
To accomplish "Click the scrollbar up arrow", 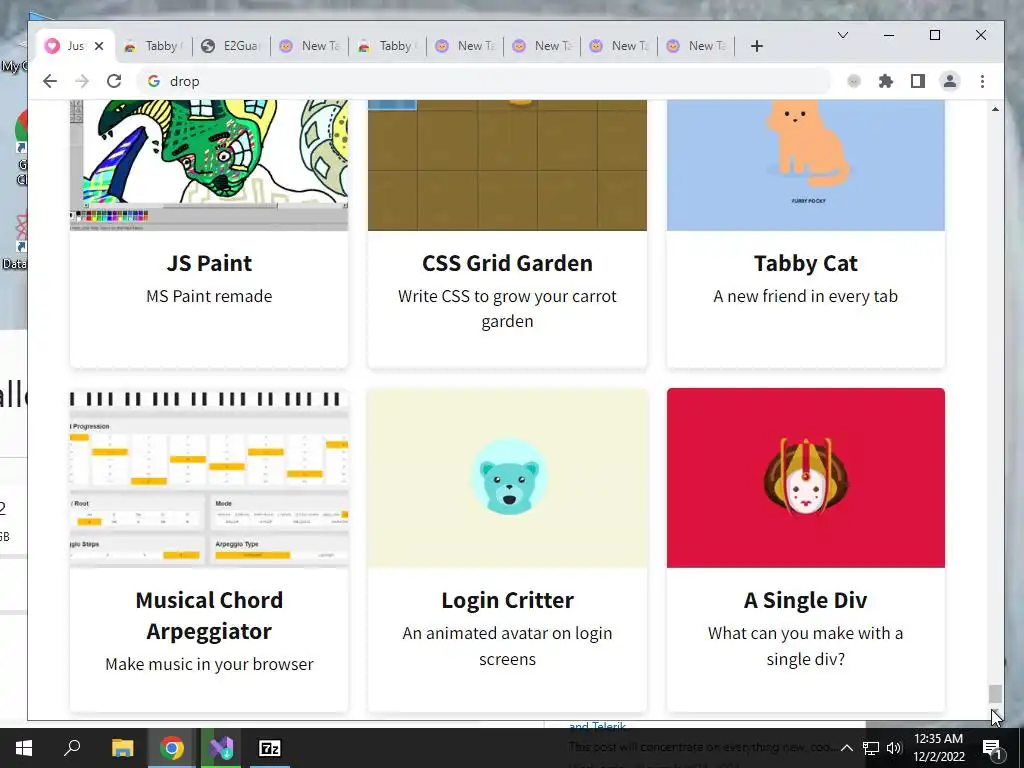I will point(995,109).
